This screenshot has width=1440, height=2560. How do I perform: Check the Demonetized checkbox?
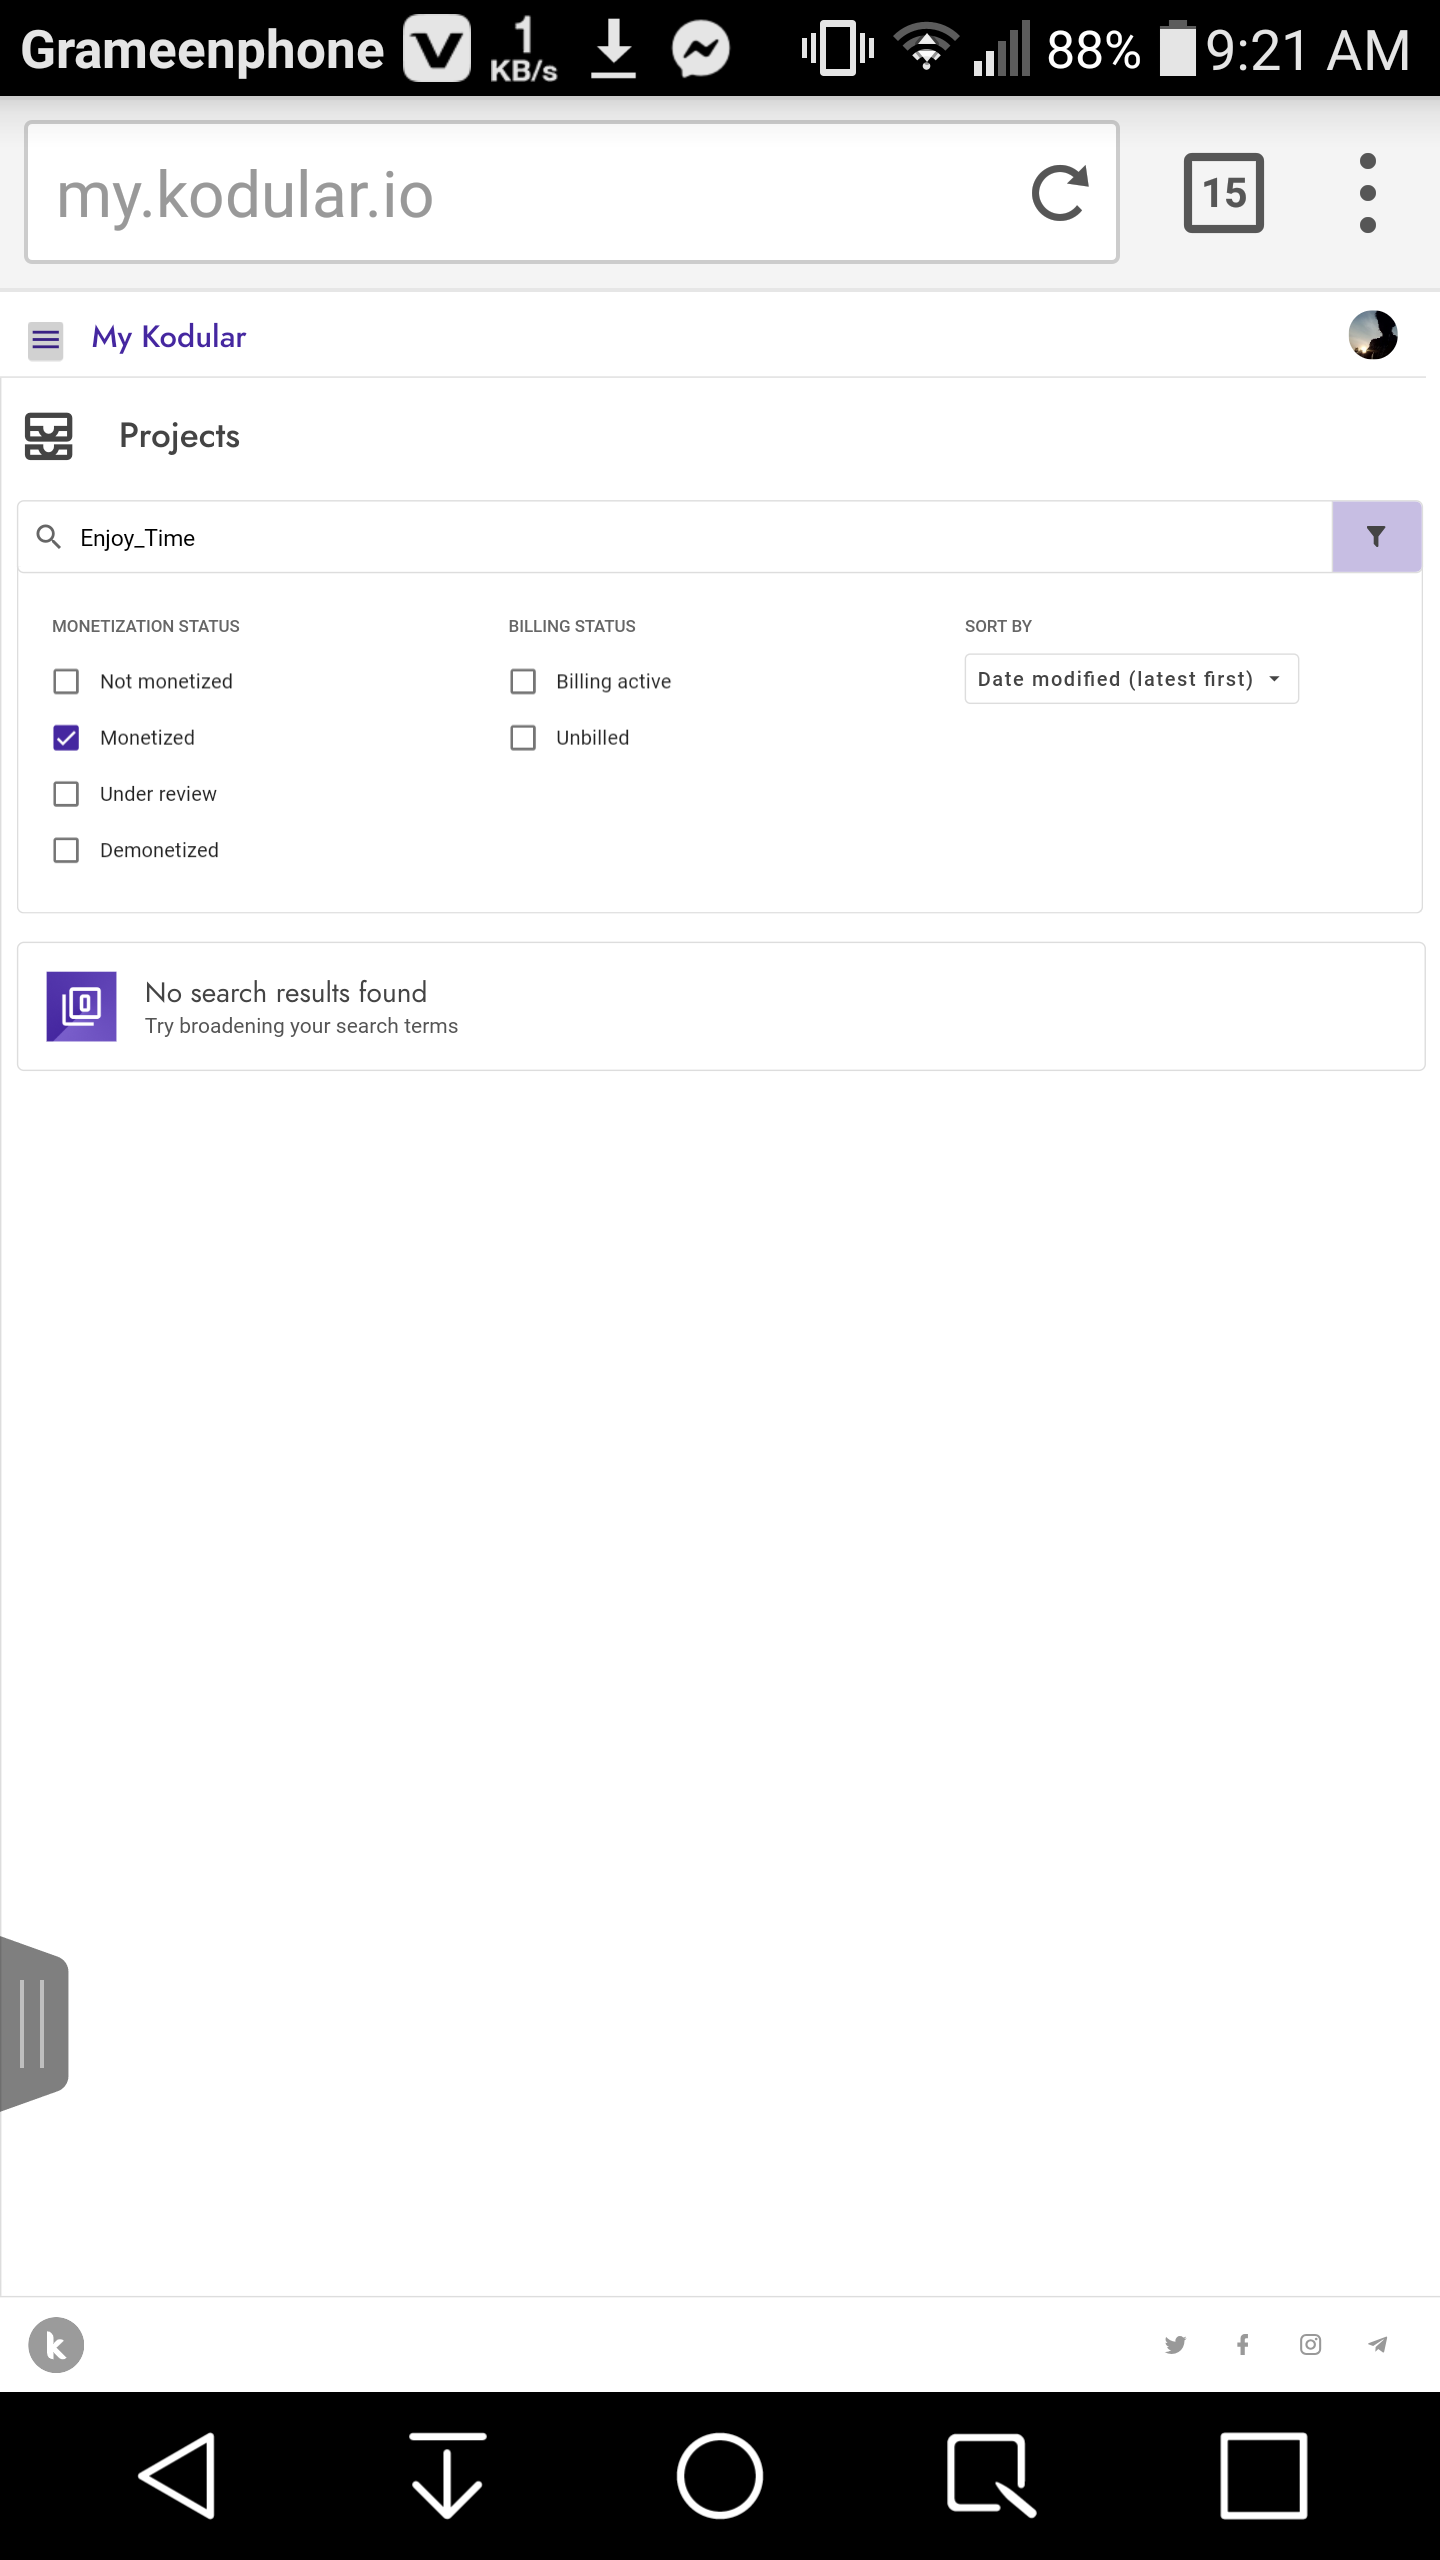[66, 850]
